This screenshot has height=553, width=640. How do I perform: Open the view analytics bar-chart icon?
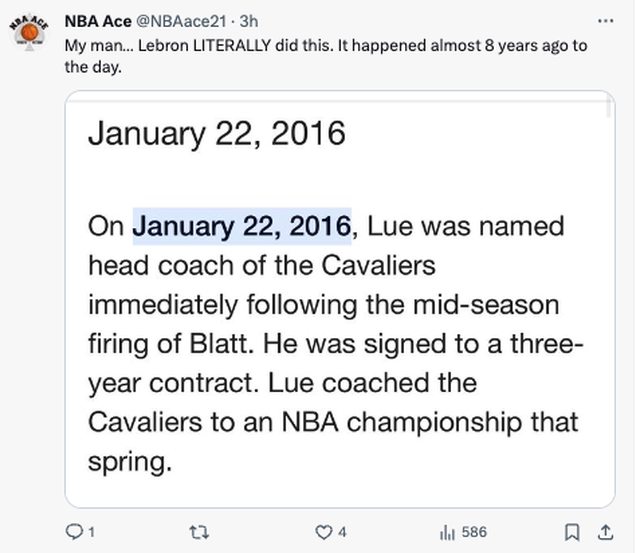pyautogui.click(x=446, y=532)
